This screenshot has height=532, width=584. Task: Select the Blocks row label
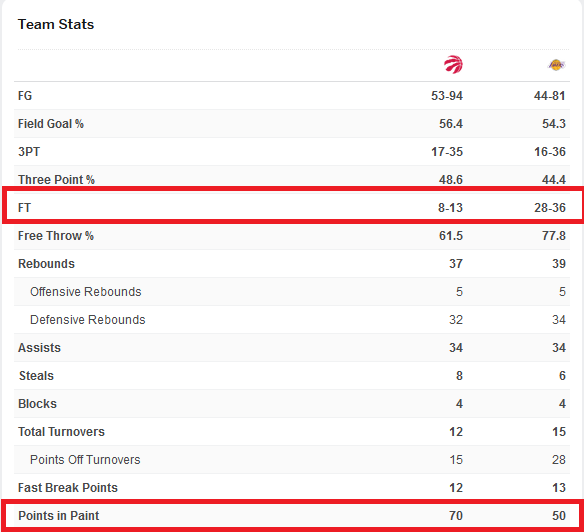coord(37,403)
